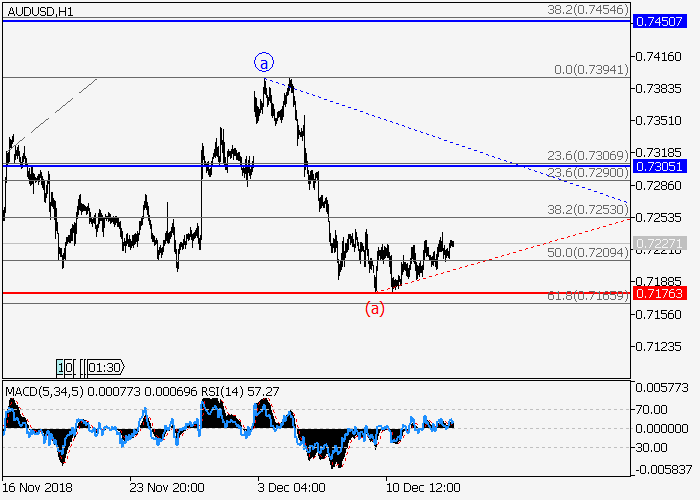Click the '10 Dec 12:00' time axis label
This screenshot has height=500, width=700.
click(423, 488)
